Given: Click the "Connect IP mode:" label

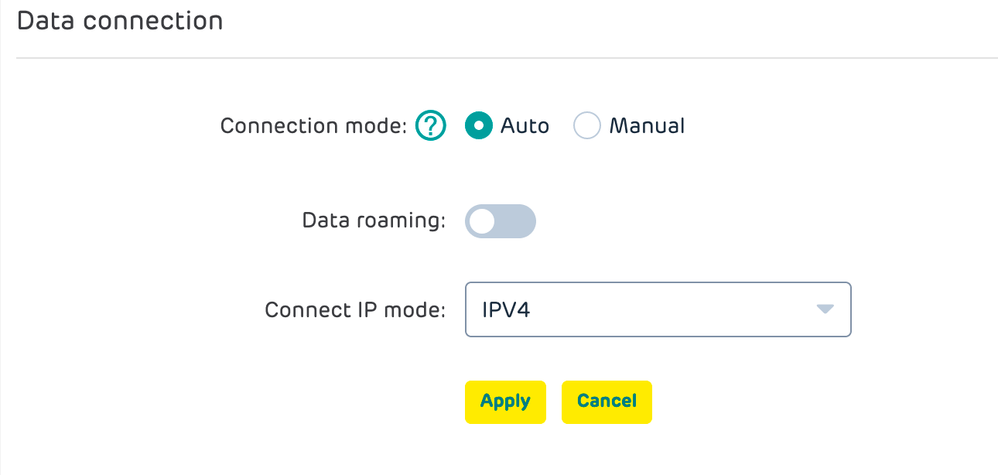Looking at the screenshot, I should (355, 310).
